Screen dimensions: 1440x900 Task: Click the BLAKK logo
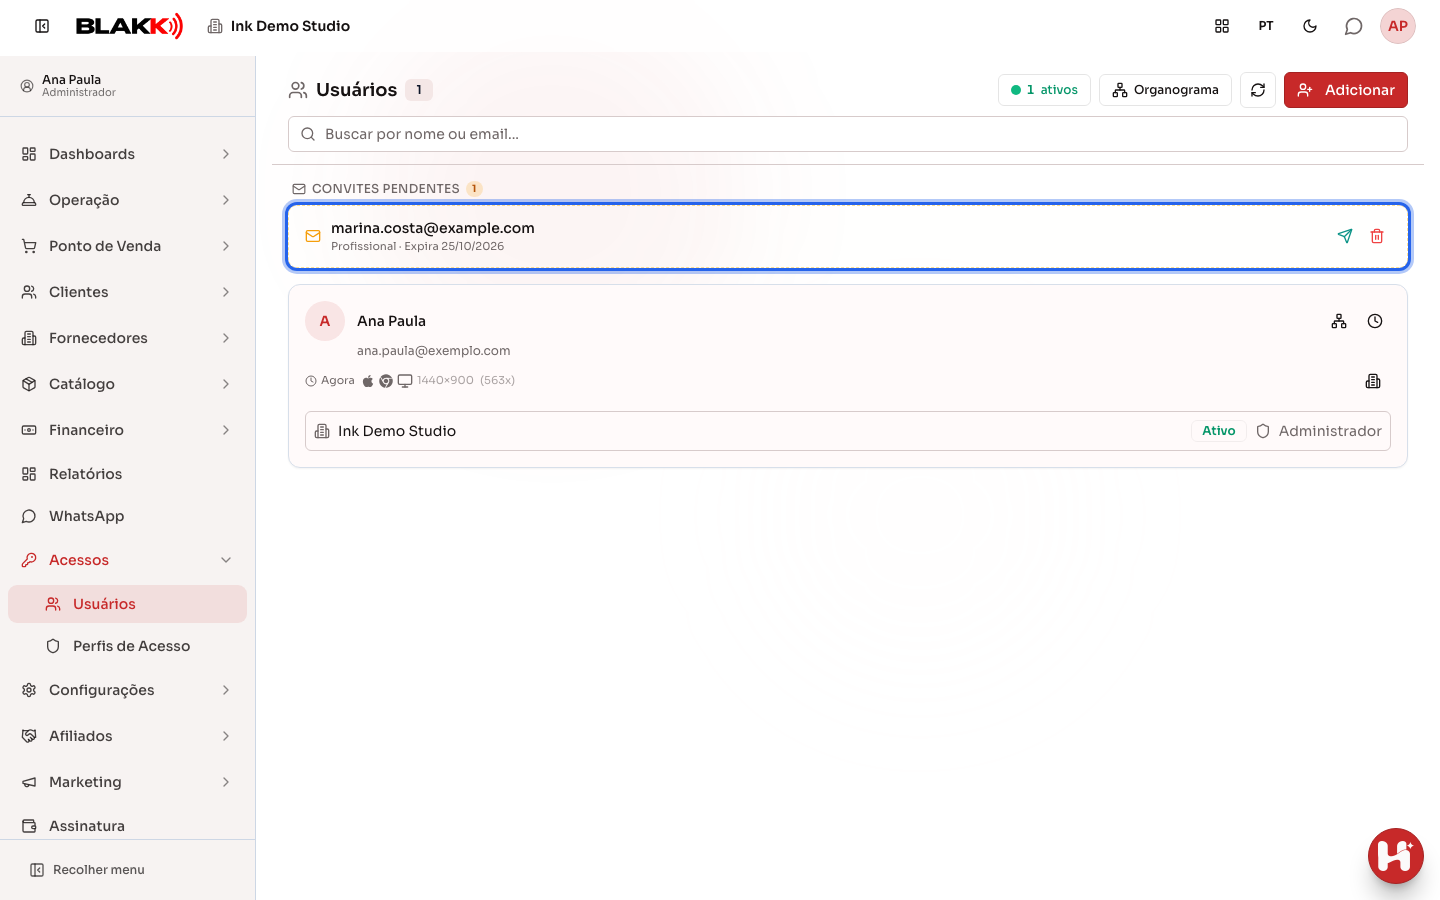[x=129, y=26]
